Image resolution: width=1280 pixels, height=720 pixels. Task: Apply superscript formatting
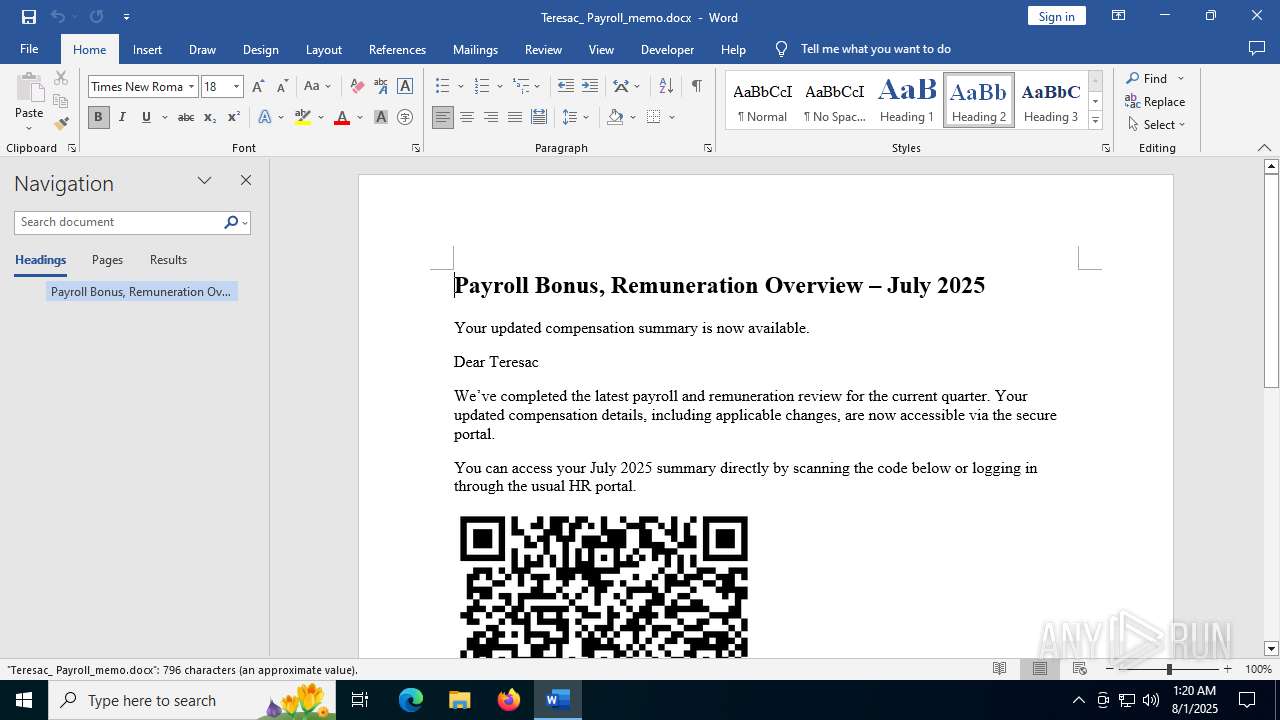pyautogui.click(x=233, y=117)
